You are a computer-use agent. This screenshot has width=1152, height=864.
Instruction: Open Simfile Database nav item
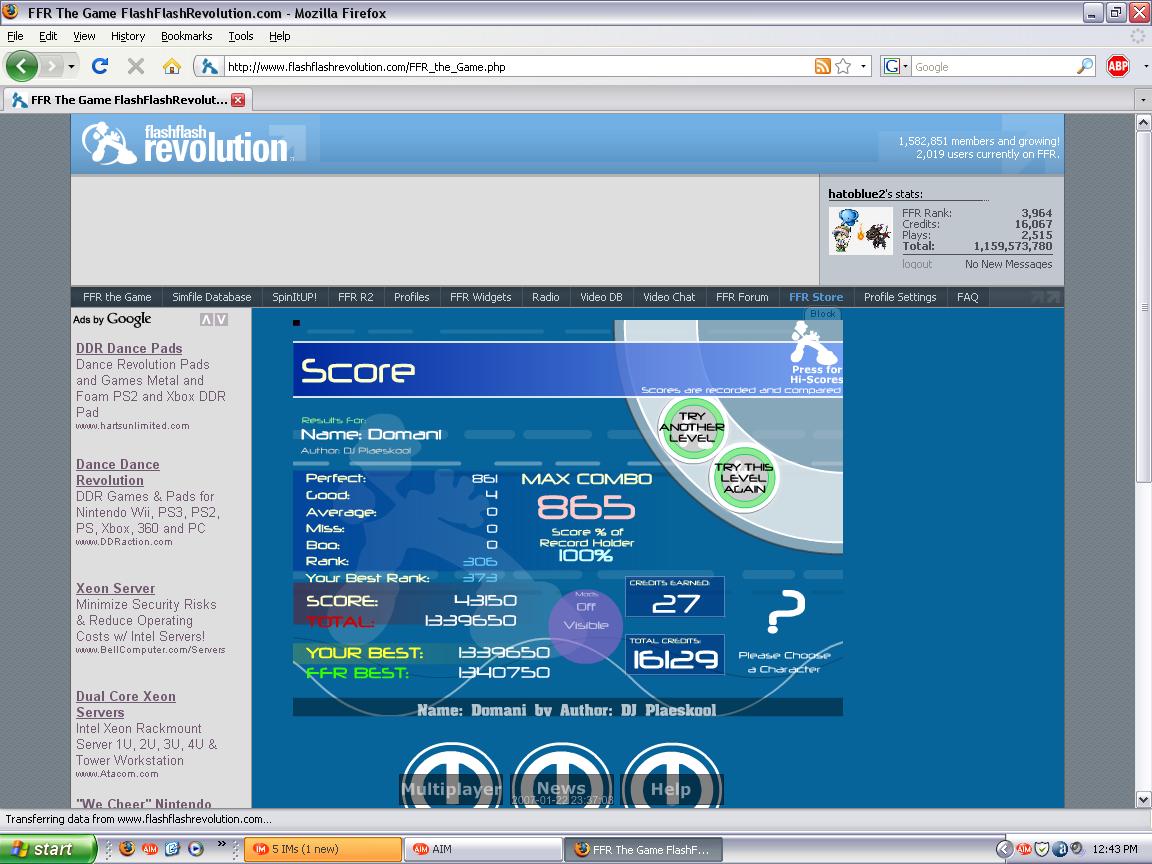point(212,297)
